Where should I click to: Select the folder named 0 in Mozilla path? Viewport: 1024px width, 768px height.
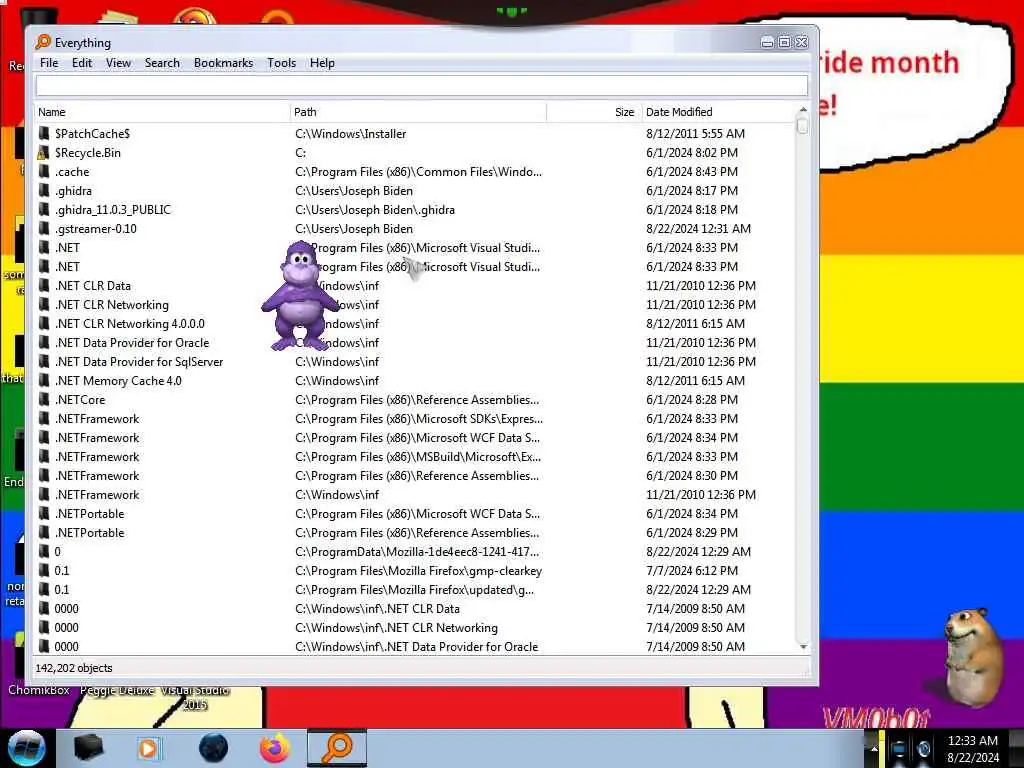tap(57, 552)
